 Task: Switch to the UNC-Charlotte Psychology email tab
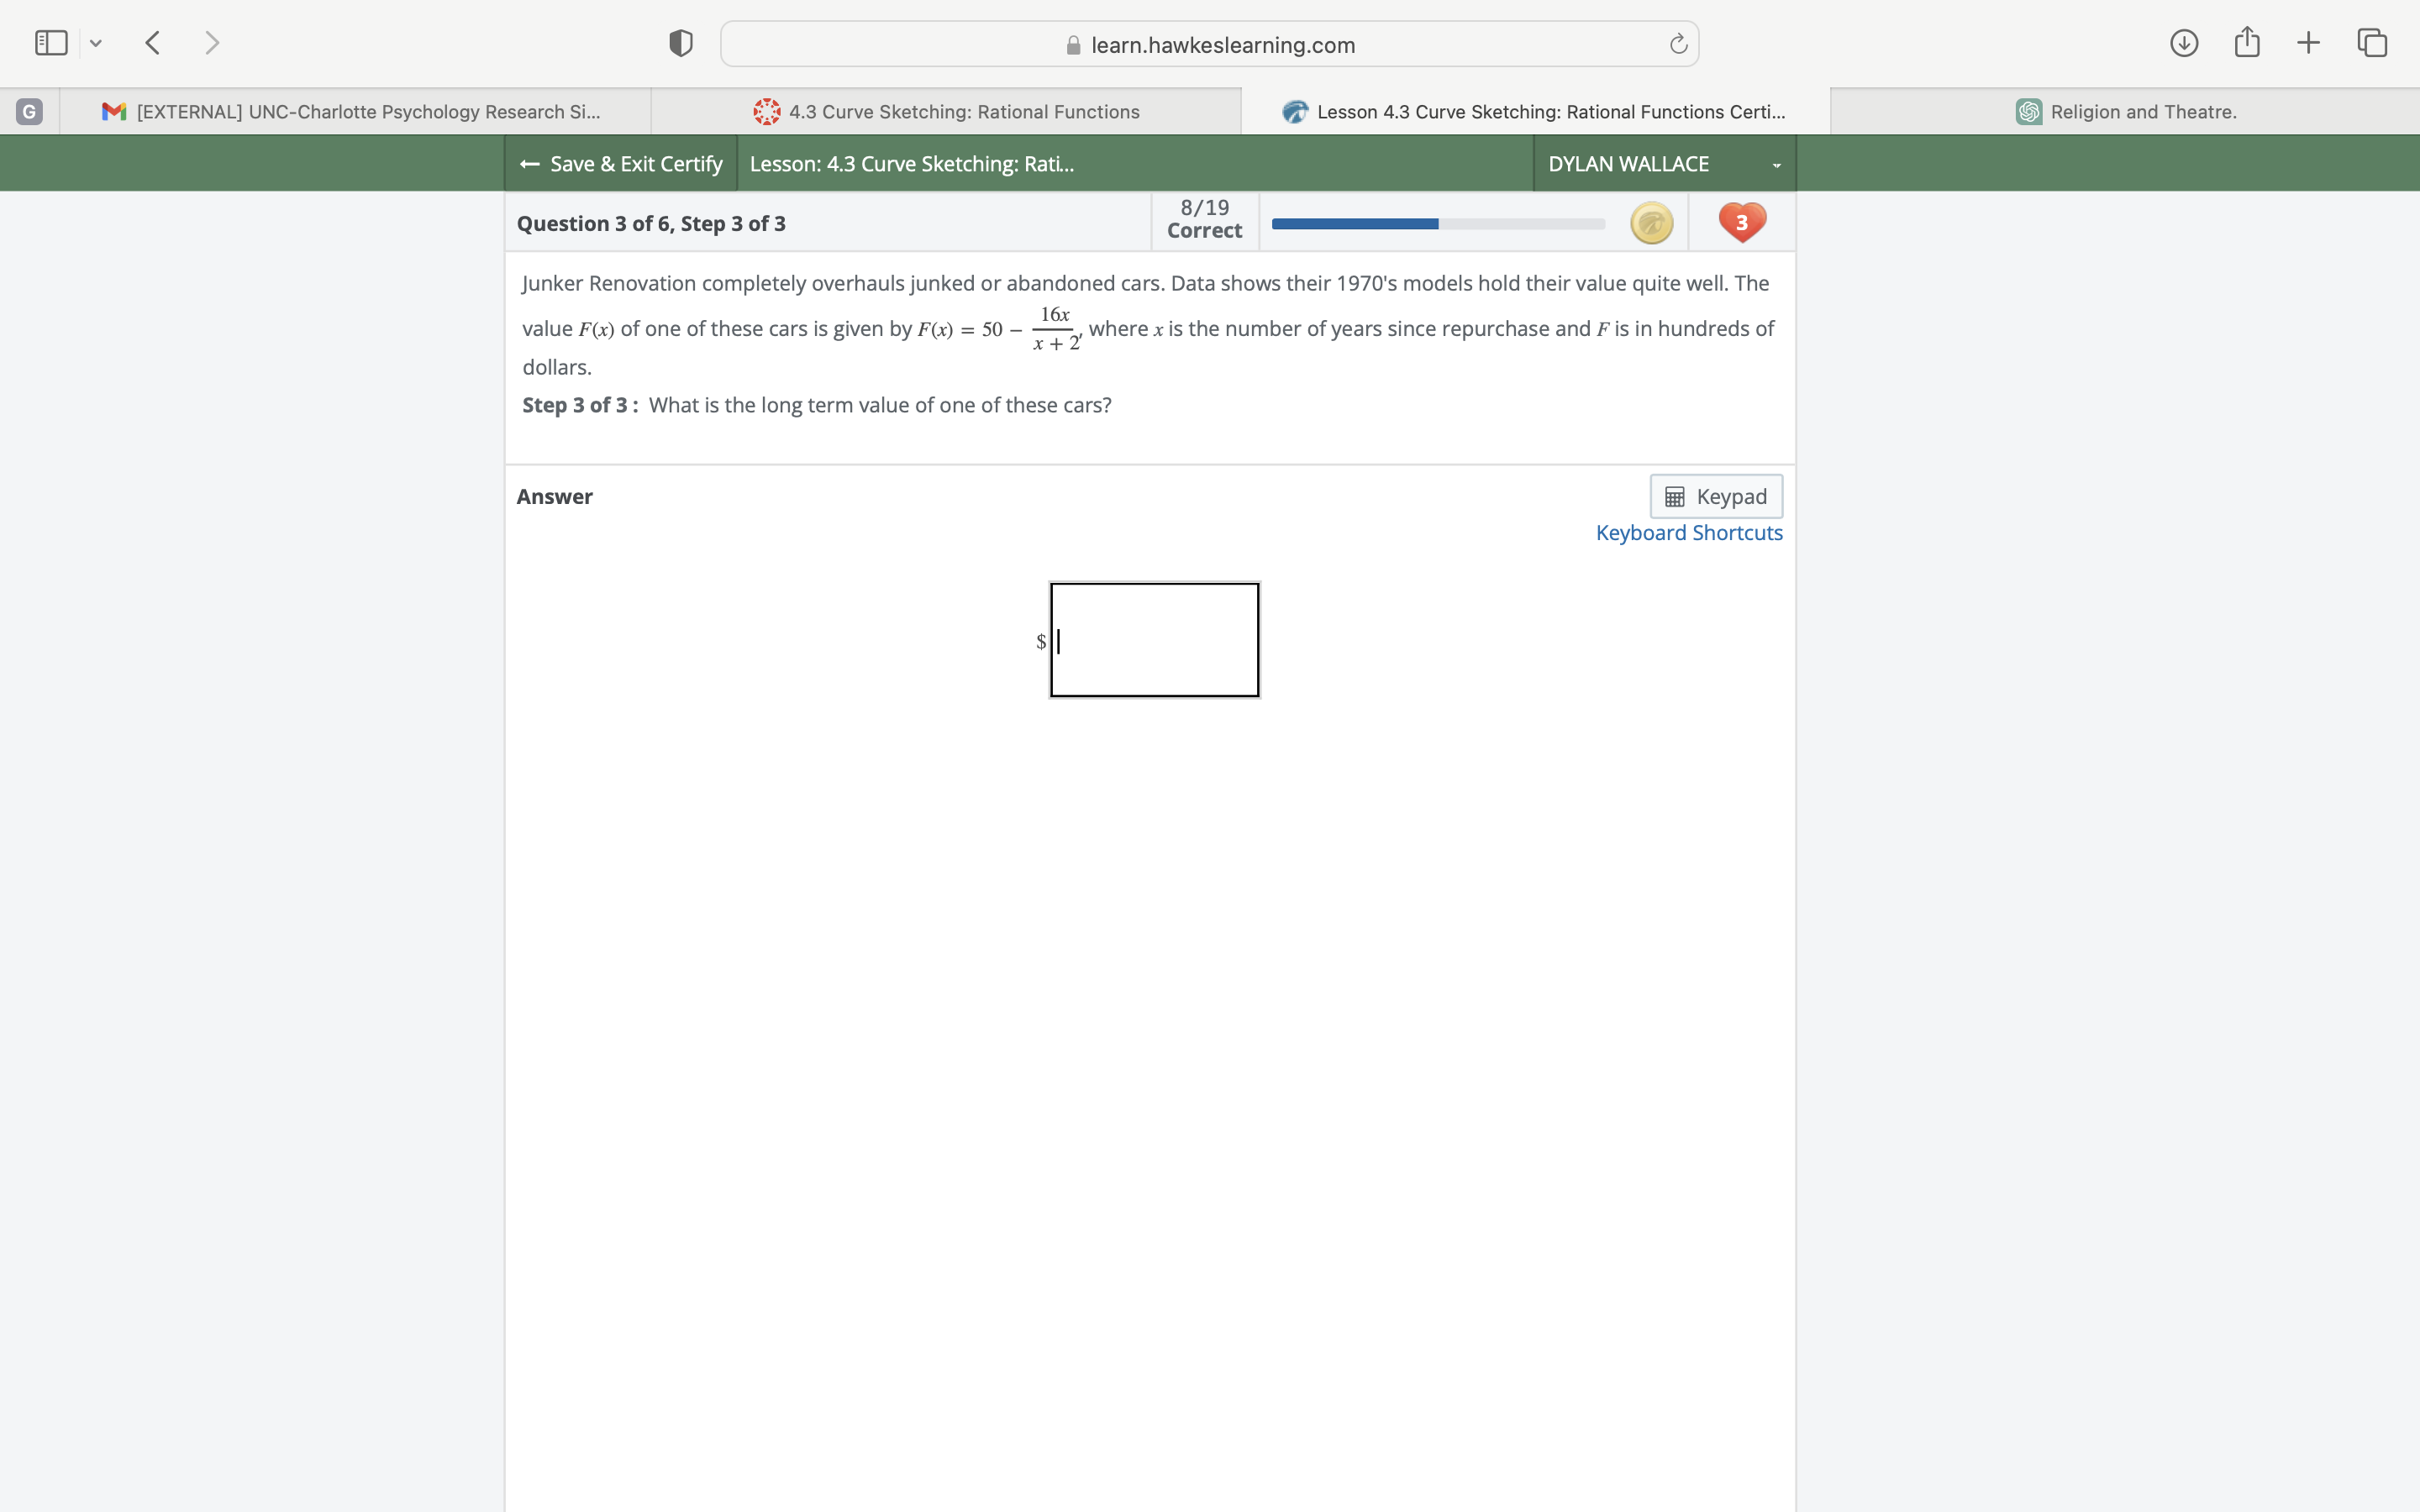[x=354, y=111]
